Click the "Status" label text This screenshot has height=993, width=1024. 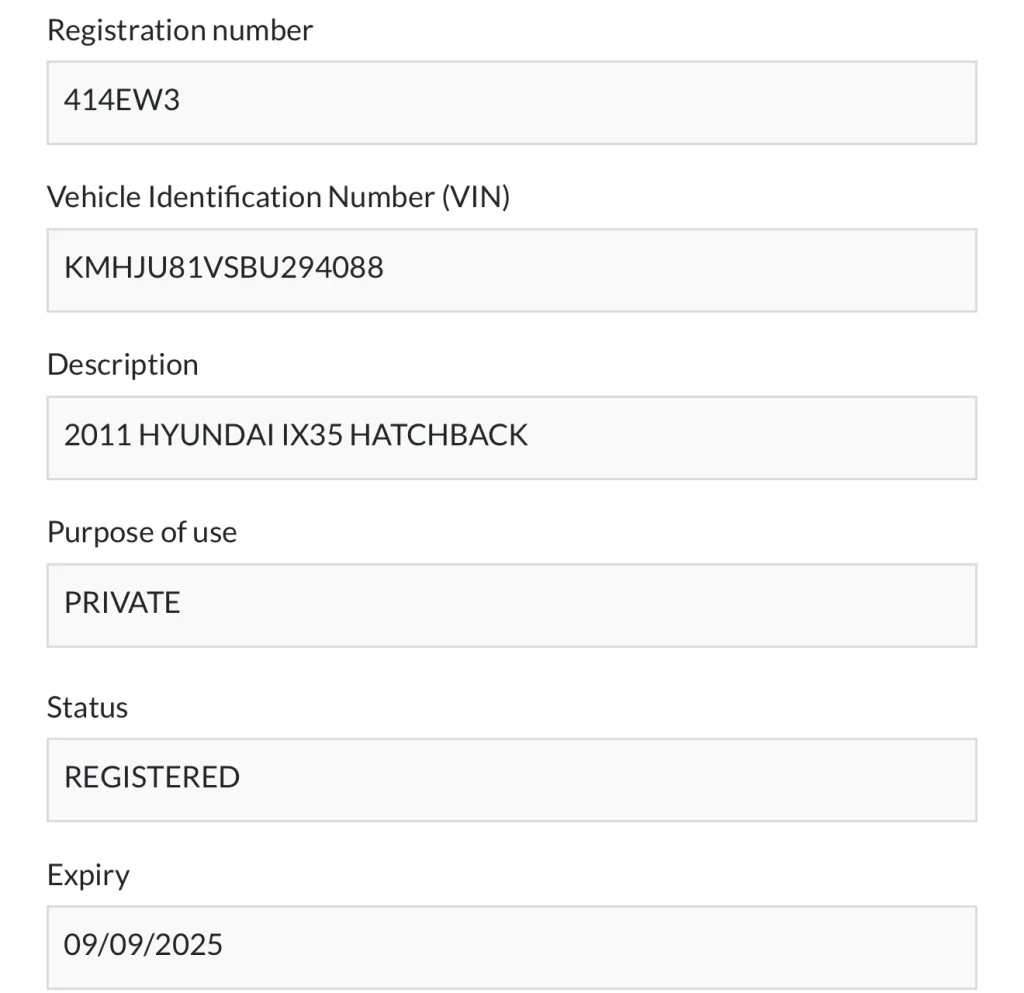87,708
